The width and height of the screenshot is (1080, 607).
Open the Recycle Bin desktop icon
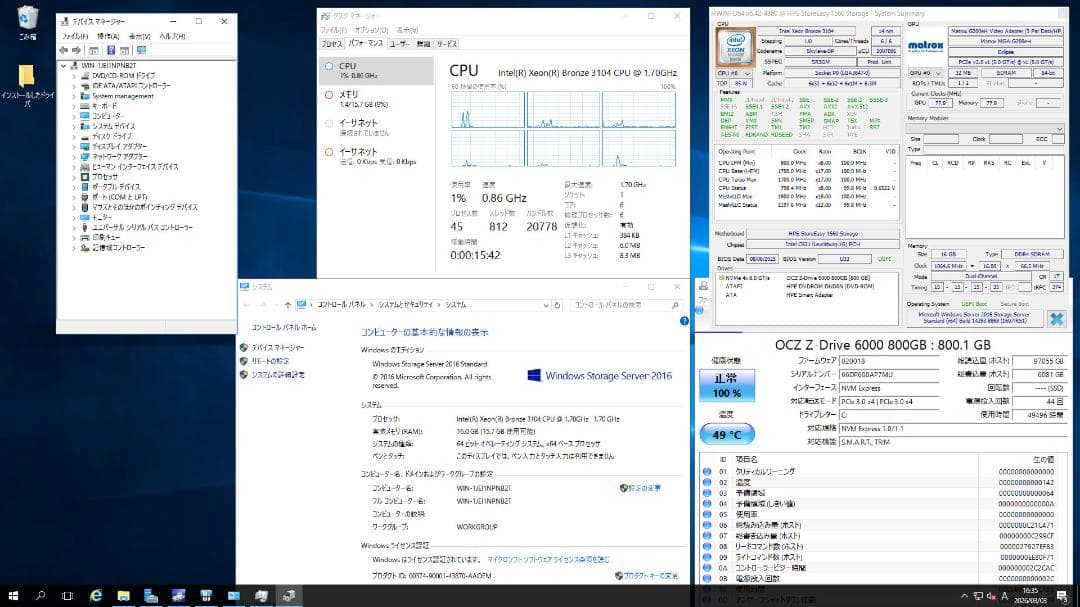pos(28,22)
